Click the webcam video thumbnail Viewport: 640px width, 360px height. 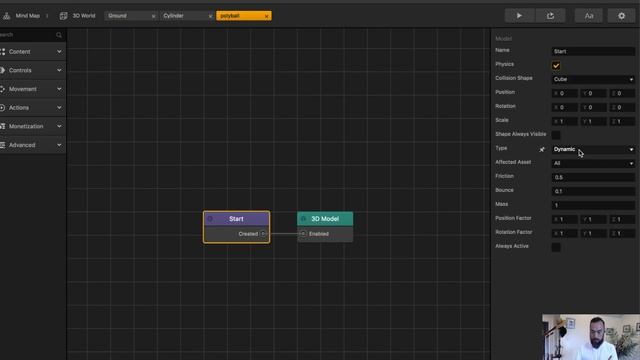[591, 337]
